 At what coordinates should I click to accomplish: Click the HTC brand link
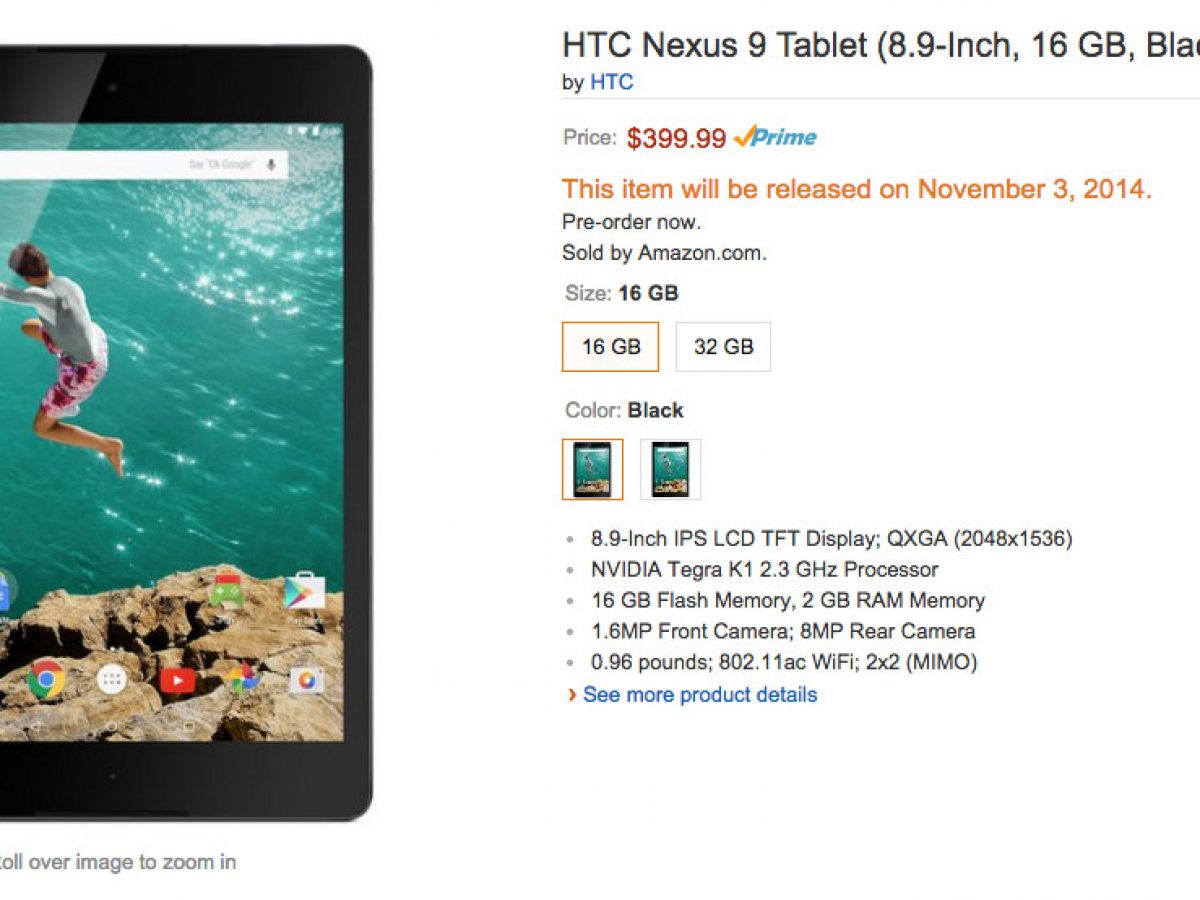point(611,82)
